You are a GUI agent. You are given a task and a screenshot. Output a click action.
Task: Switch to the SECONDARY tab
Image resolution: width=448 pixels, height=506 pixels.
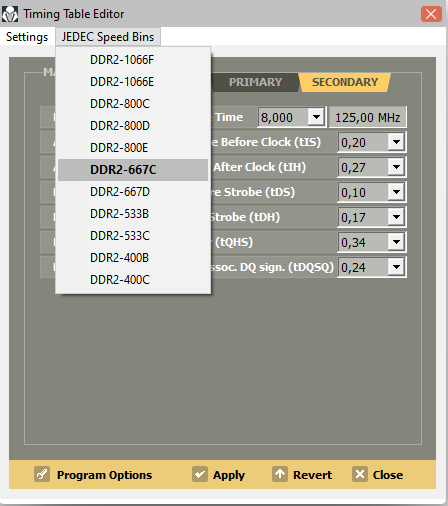point(345,82)
